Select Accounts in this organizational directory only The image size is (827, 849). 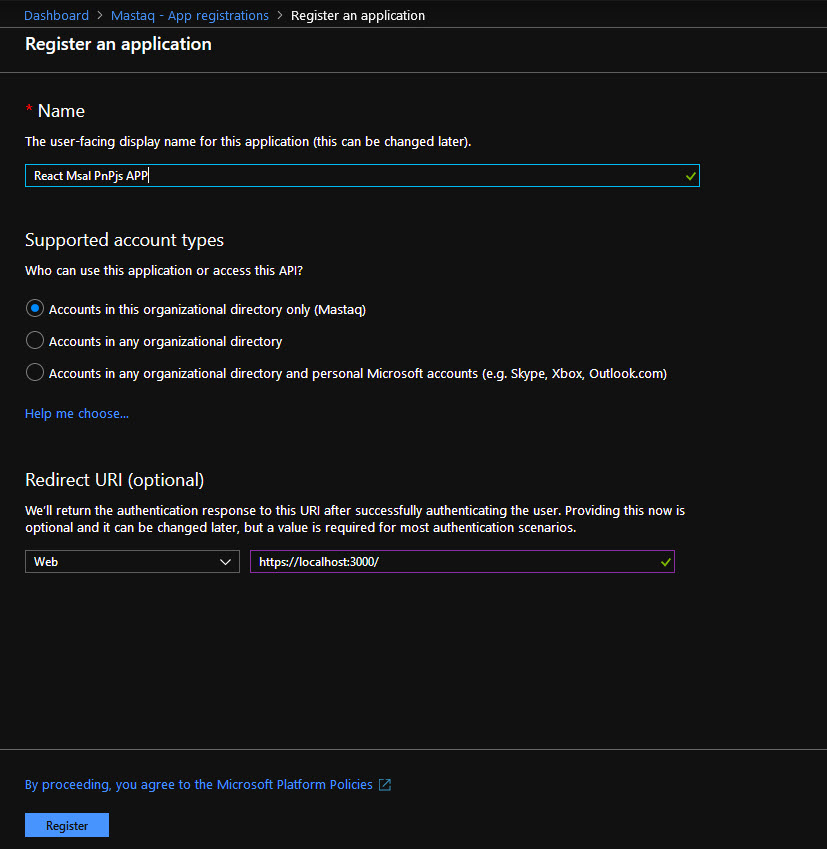[x=35, y=309]
